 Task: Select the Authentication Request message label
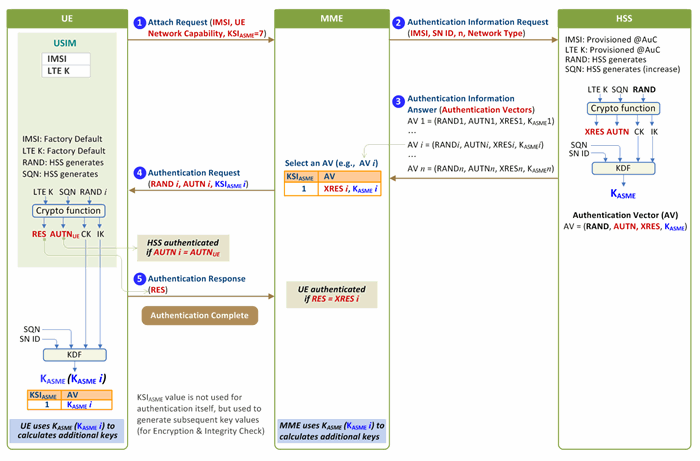194,173
